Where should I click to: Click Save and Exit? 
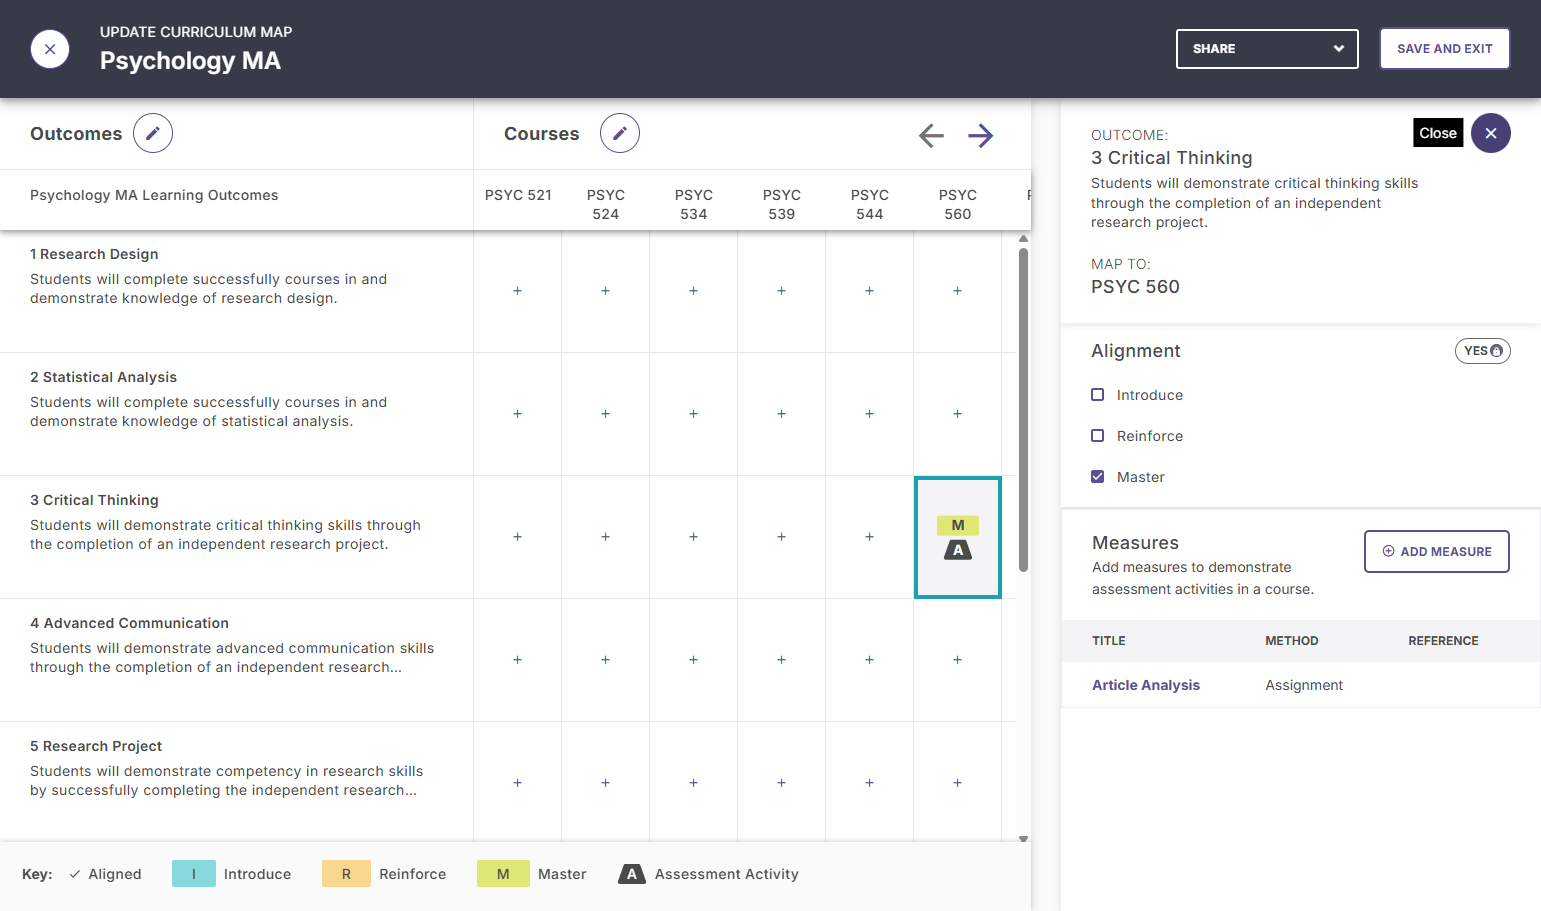[1444, 49]
